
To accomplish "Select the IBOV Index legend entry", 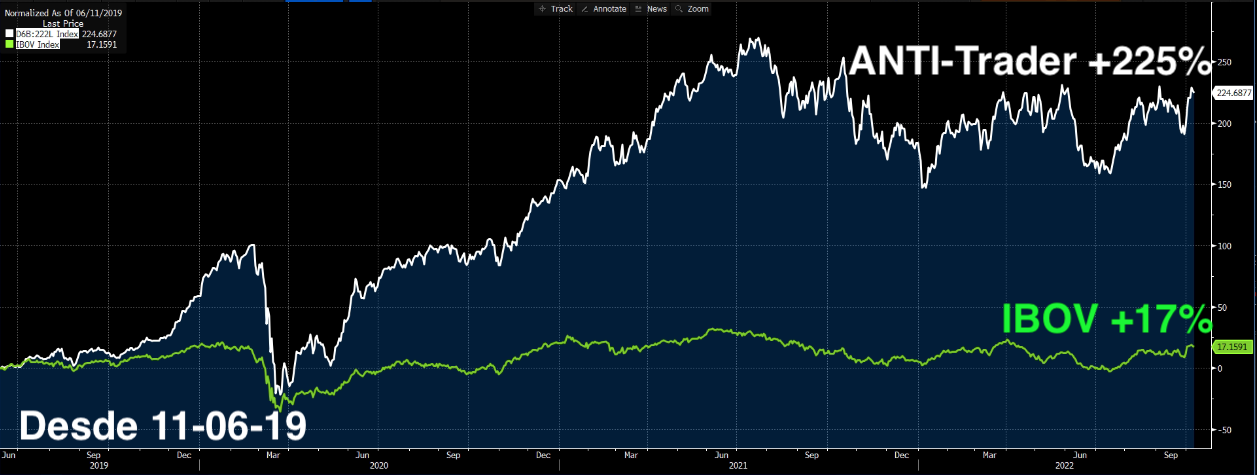I will point(39,45).
